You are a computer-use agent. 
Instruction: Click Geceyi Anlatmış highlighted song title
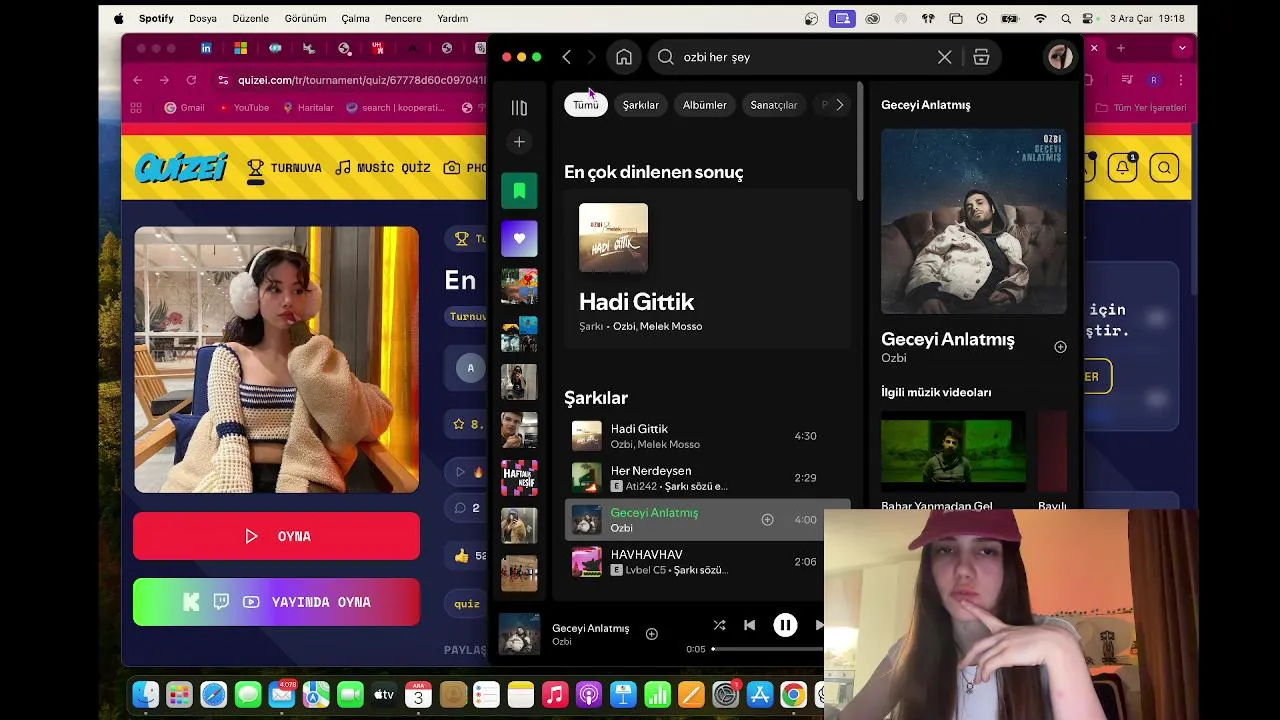pyautogui.click(x=654, y=513)
